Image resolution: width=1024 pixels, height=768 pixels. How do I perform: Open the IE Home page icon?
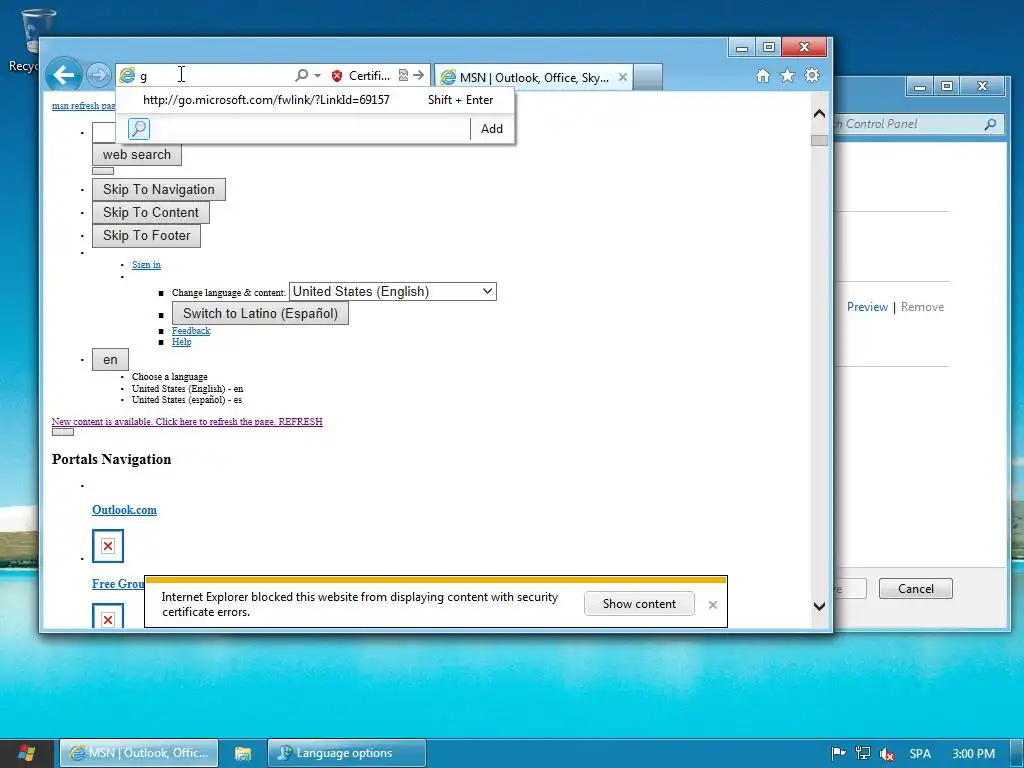coord(763,76)
